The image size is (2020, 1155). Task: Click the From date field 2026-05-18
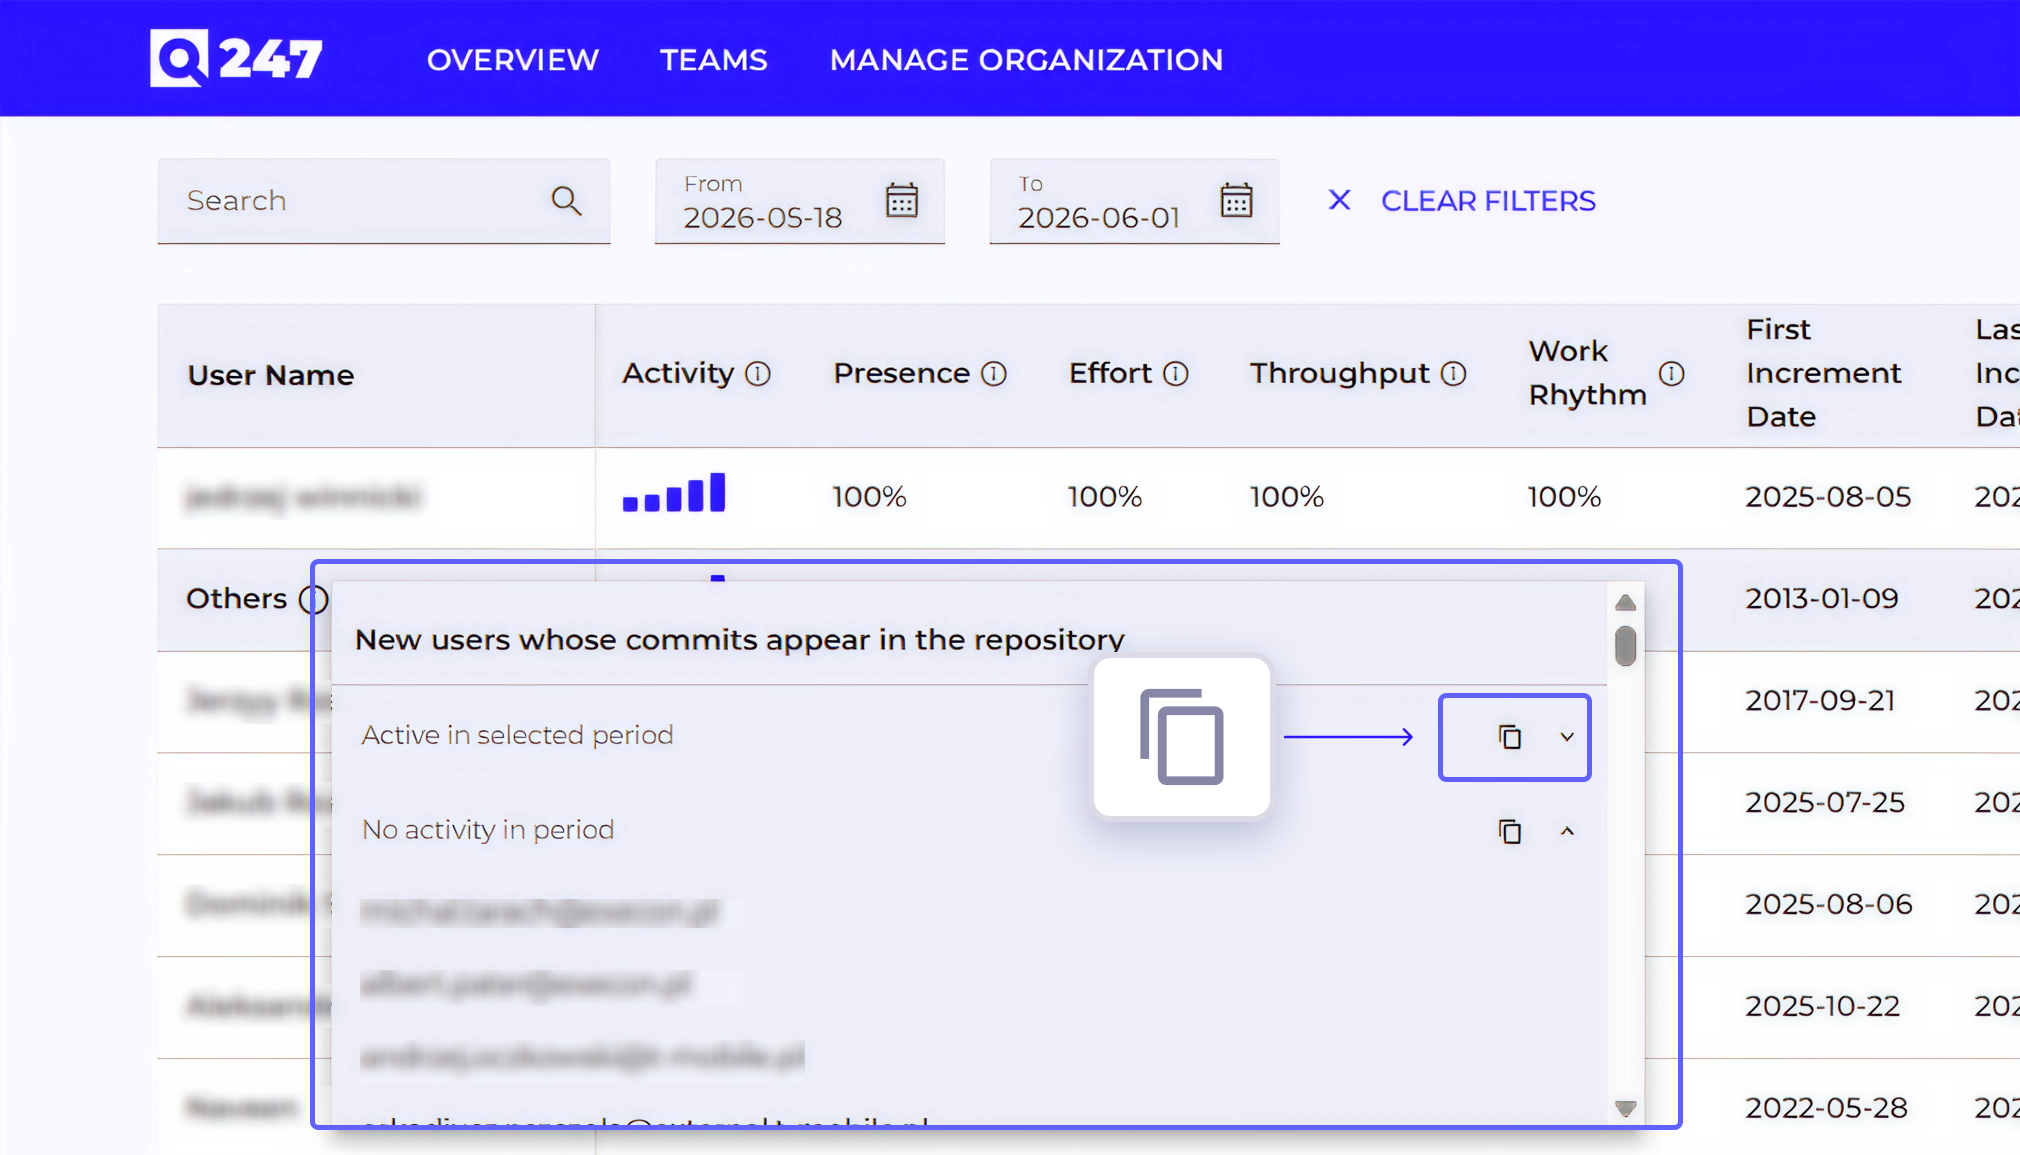800,201
